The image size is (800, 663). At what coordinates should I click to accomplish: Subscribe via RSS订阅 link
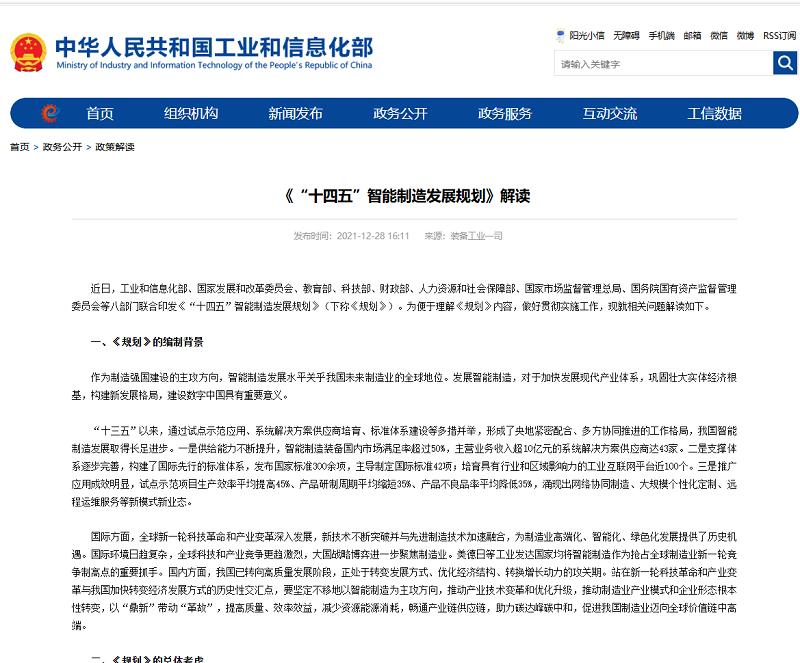[x=779, y=36]
